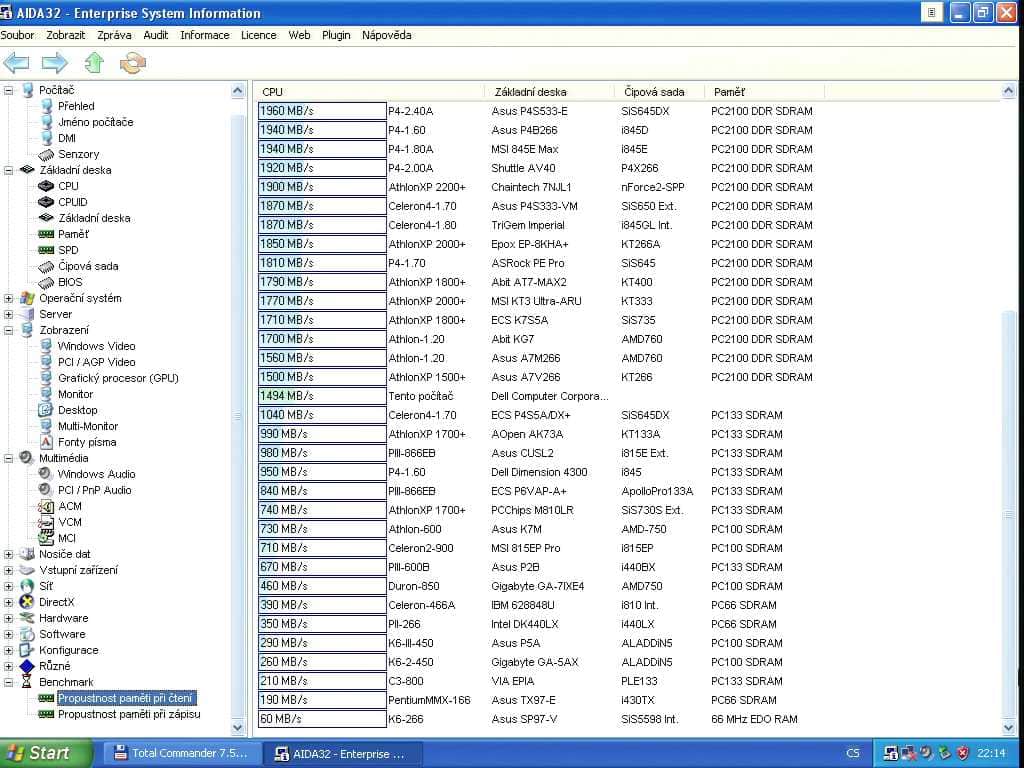
Task: Open the CPU tree icon
Action: (46, 186)
